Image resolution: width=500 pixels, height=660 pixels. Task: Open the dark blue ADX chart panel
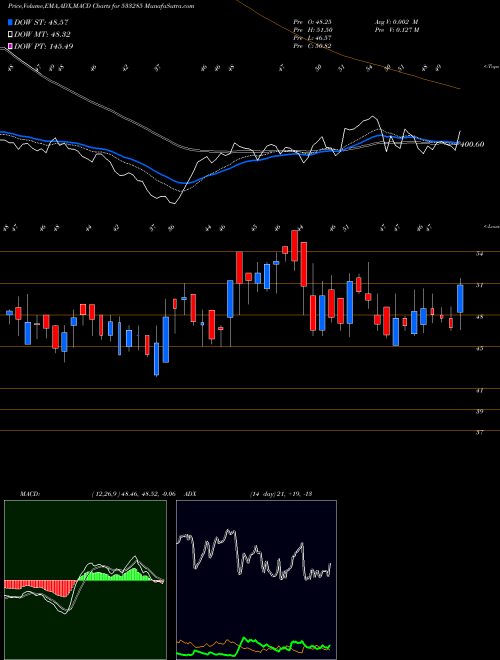256,580
